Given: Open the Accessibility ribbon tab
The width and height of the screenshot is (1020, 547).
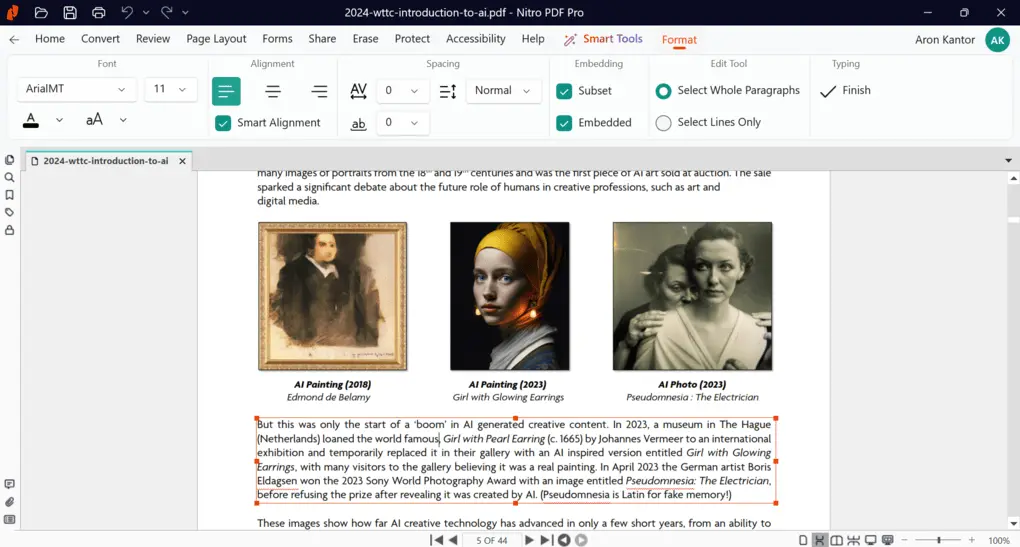Looking at the screenshot, I should click(476, 39).
